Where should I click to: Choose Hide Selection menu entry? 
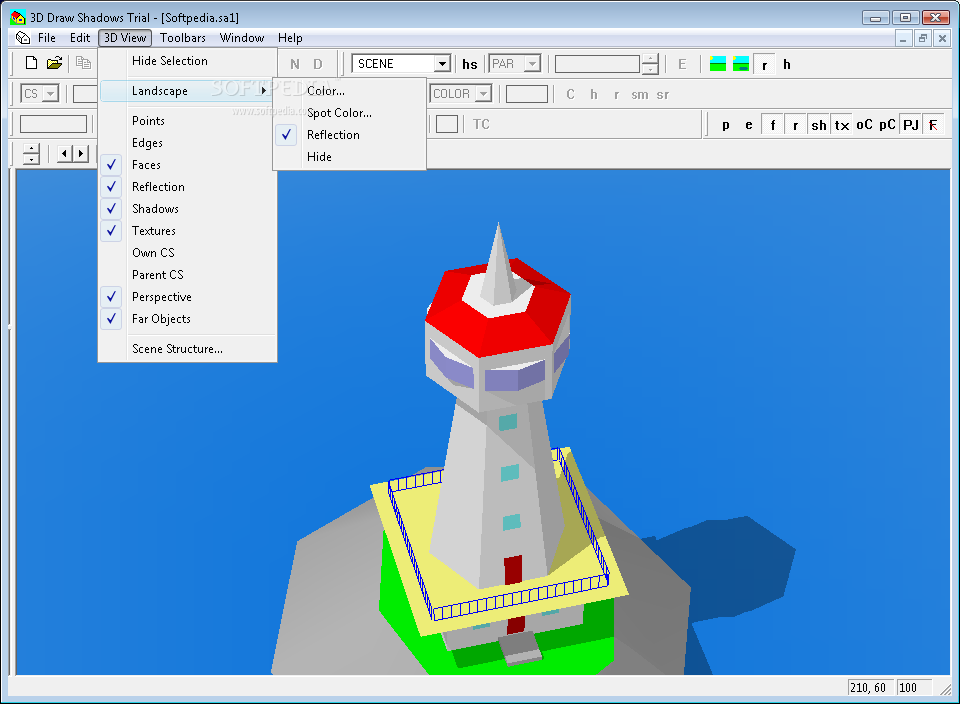187,61
